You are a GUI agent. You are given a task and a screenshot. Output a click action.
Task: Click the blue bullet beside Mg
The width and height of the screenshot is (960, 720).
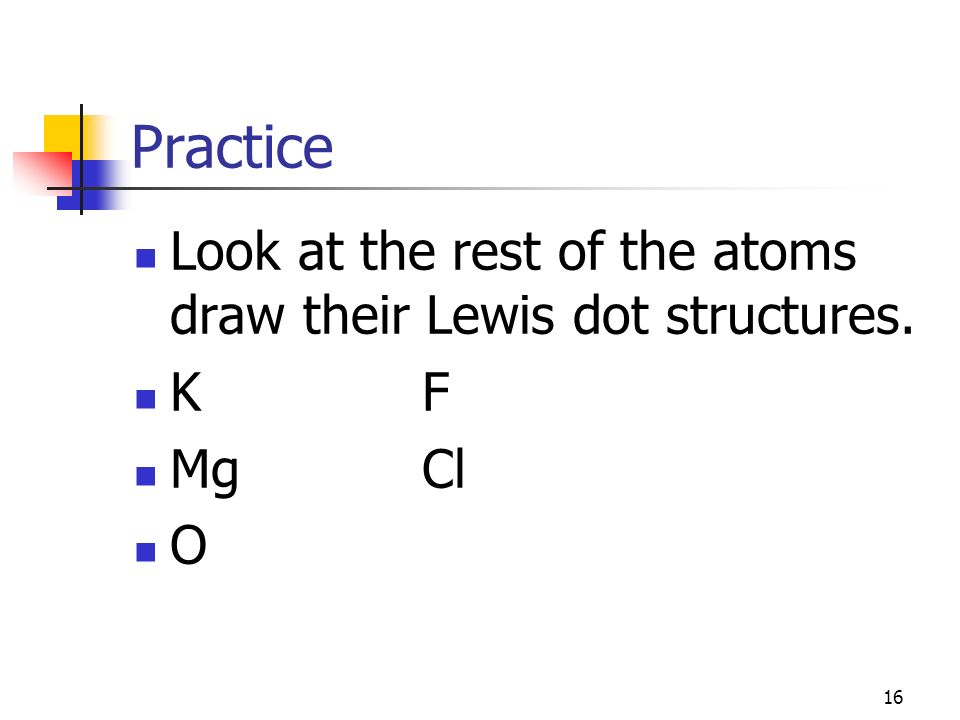[145, 476]
